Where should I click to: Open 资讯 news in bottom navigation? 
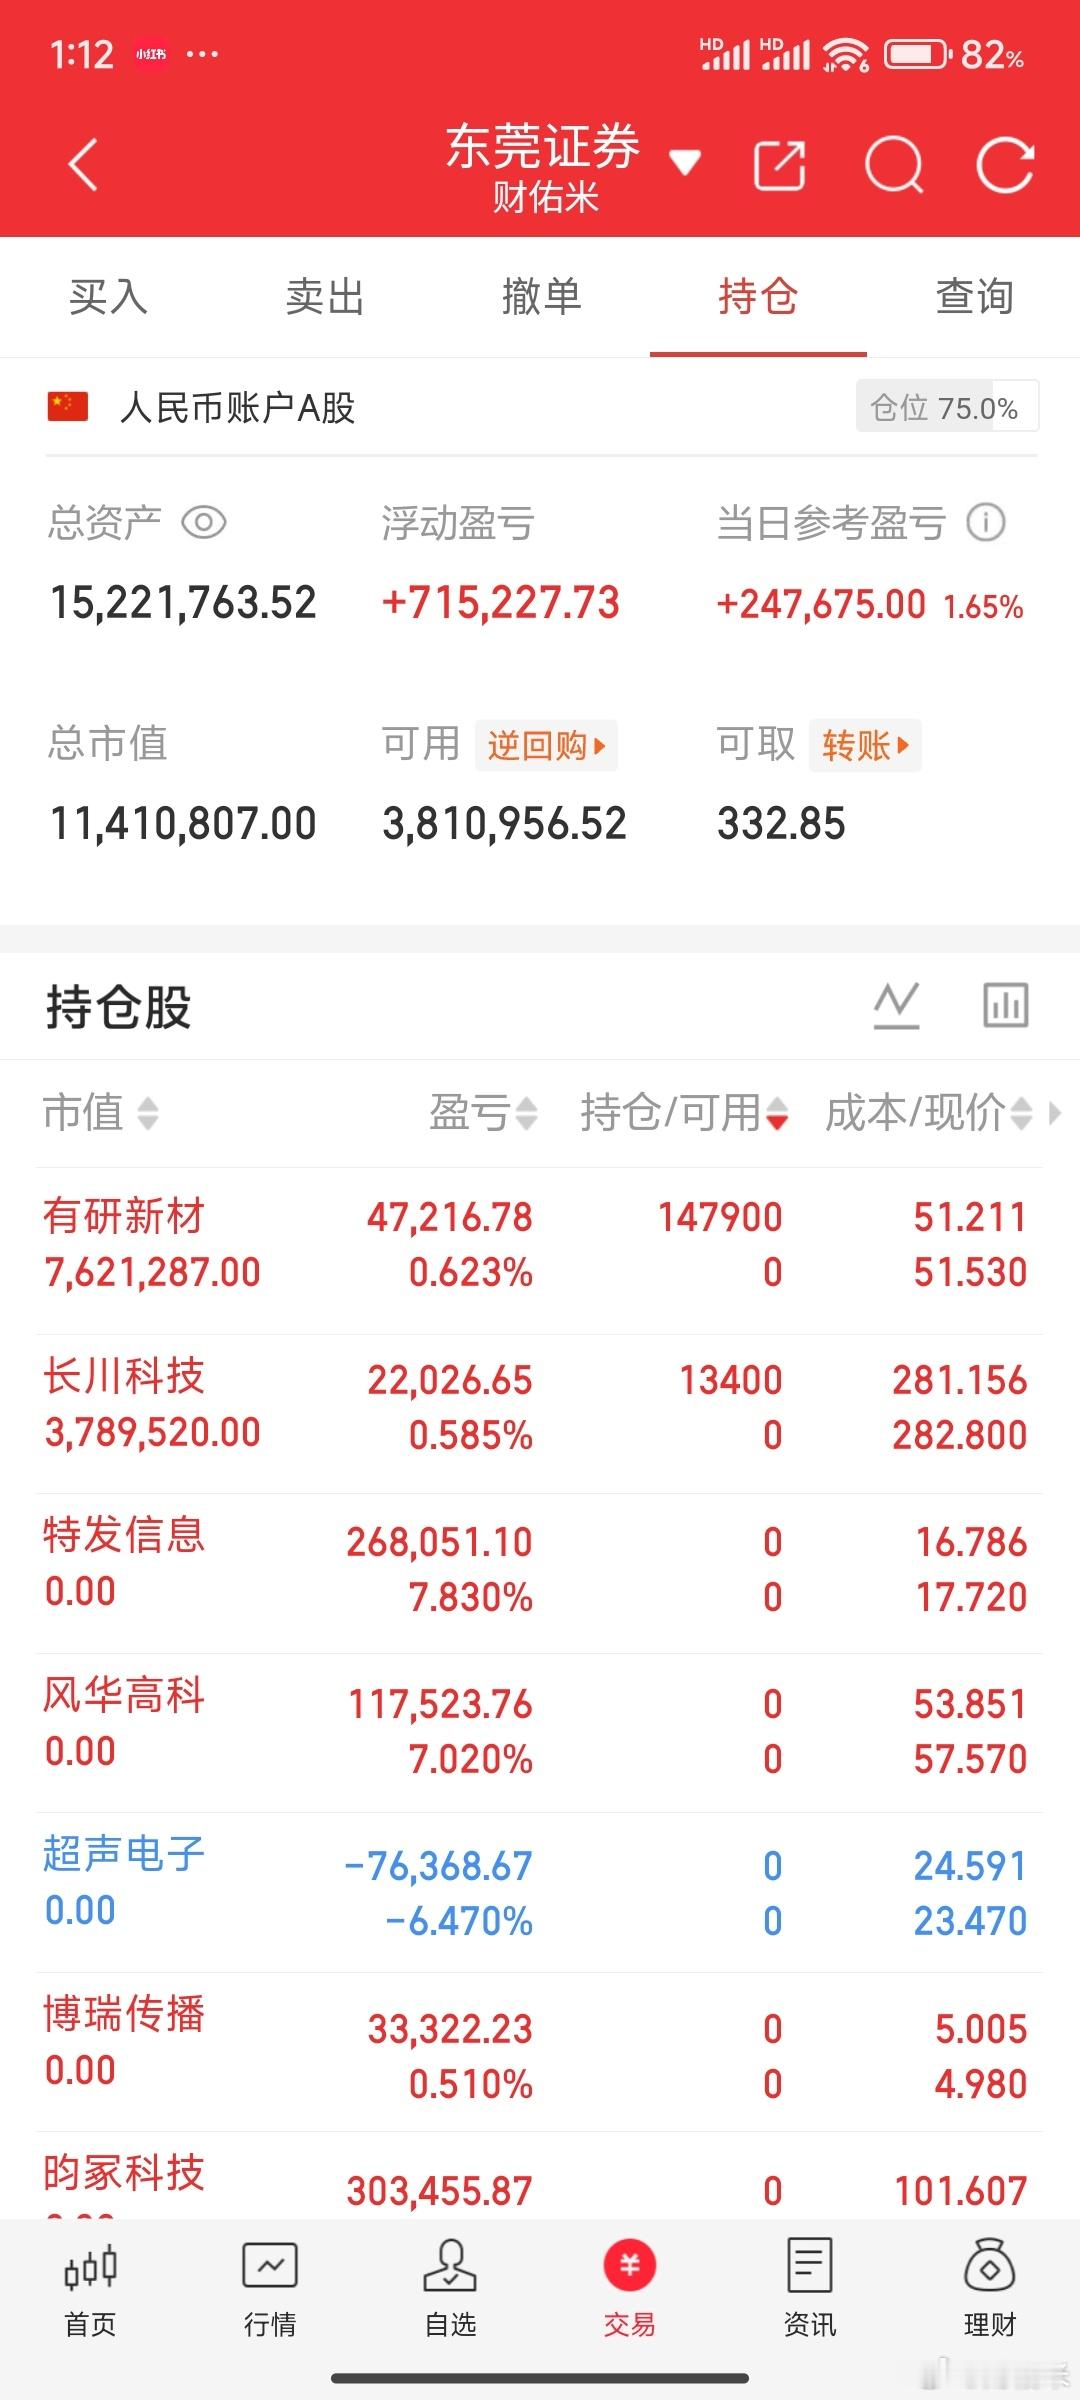(x=810, y=2288)
